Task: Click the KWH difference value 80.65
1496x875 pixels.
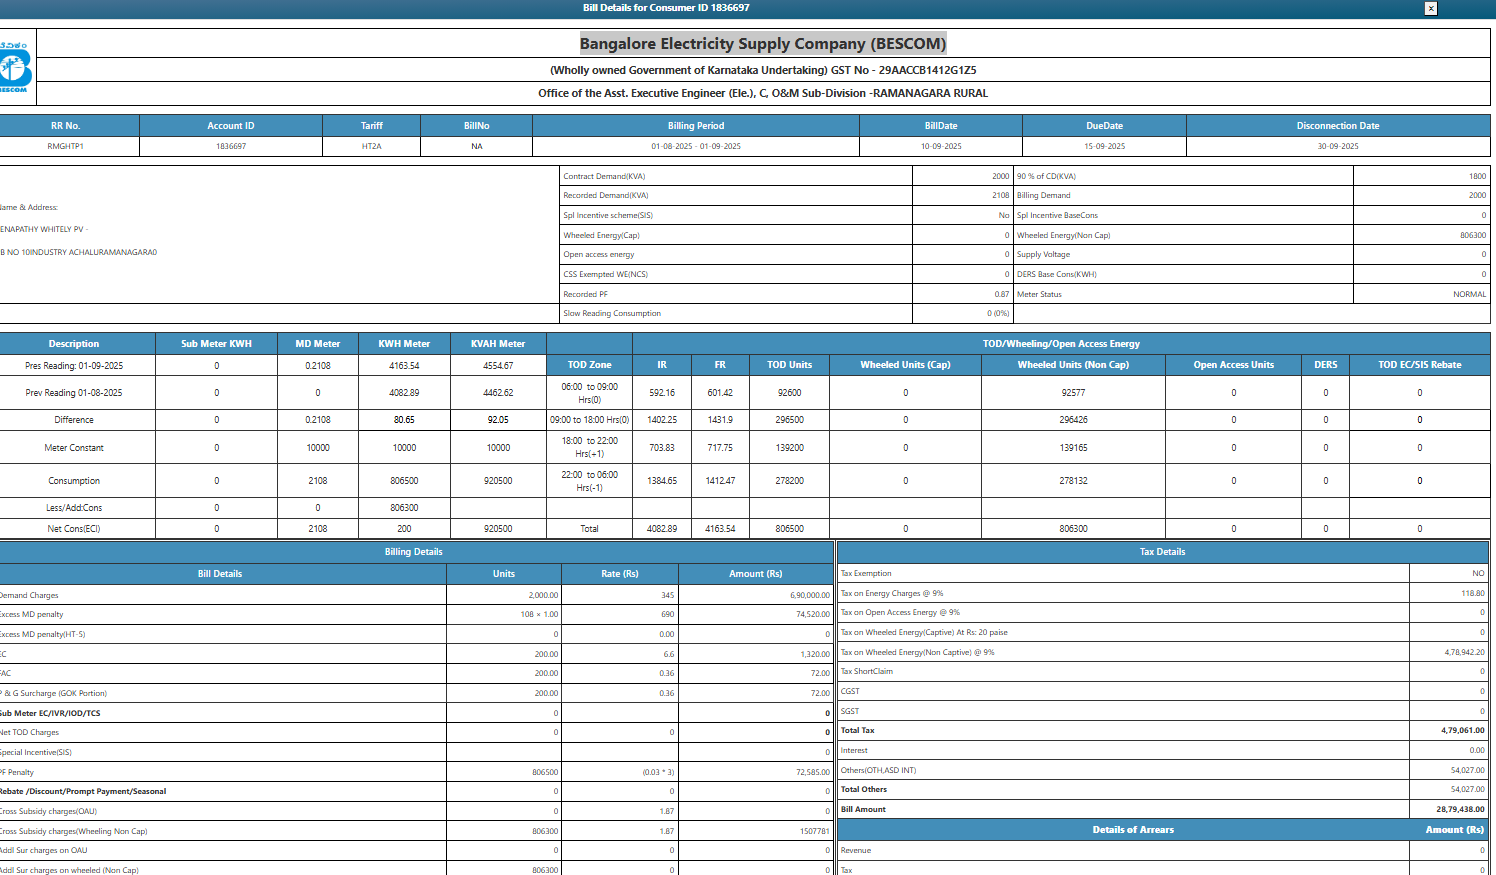Action: pyautogui.click(x=404, y=420)
